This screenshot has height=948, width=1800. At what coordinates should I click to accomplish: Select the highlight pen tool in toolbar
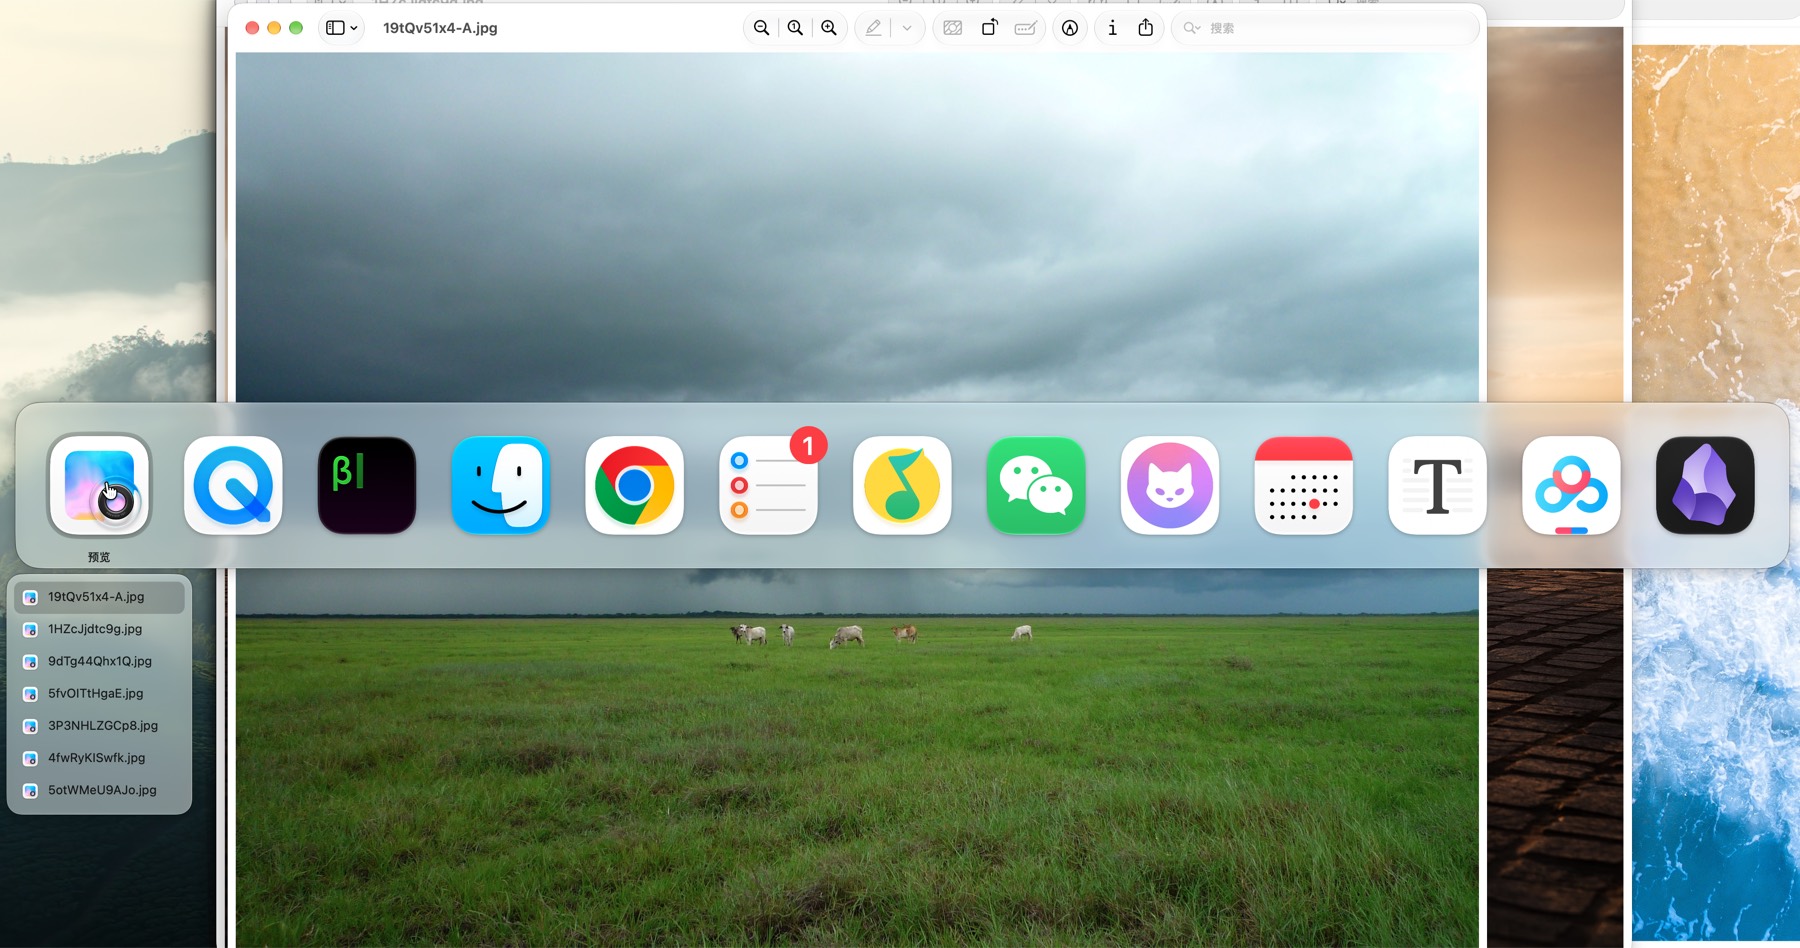(x=874, y=28)
